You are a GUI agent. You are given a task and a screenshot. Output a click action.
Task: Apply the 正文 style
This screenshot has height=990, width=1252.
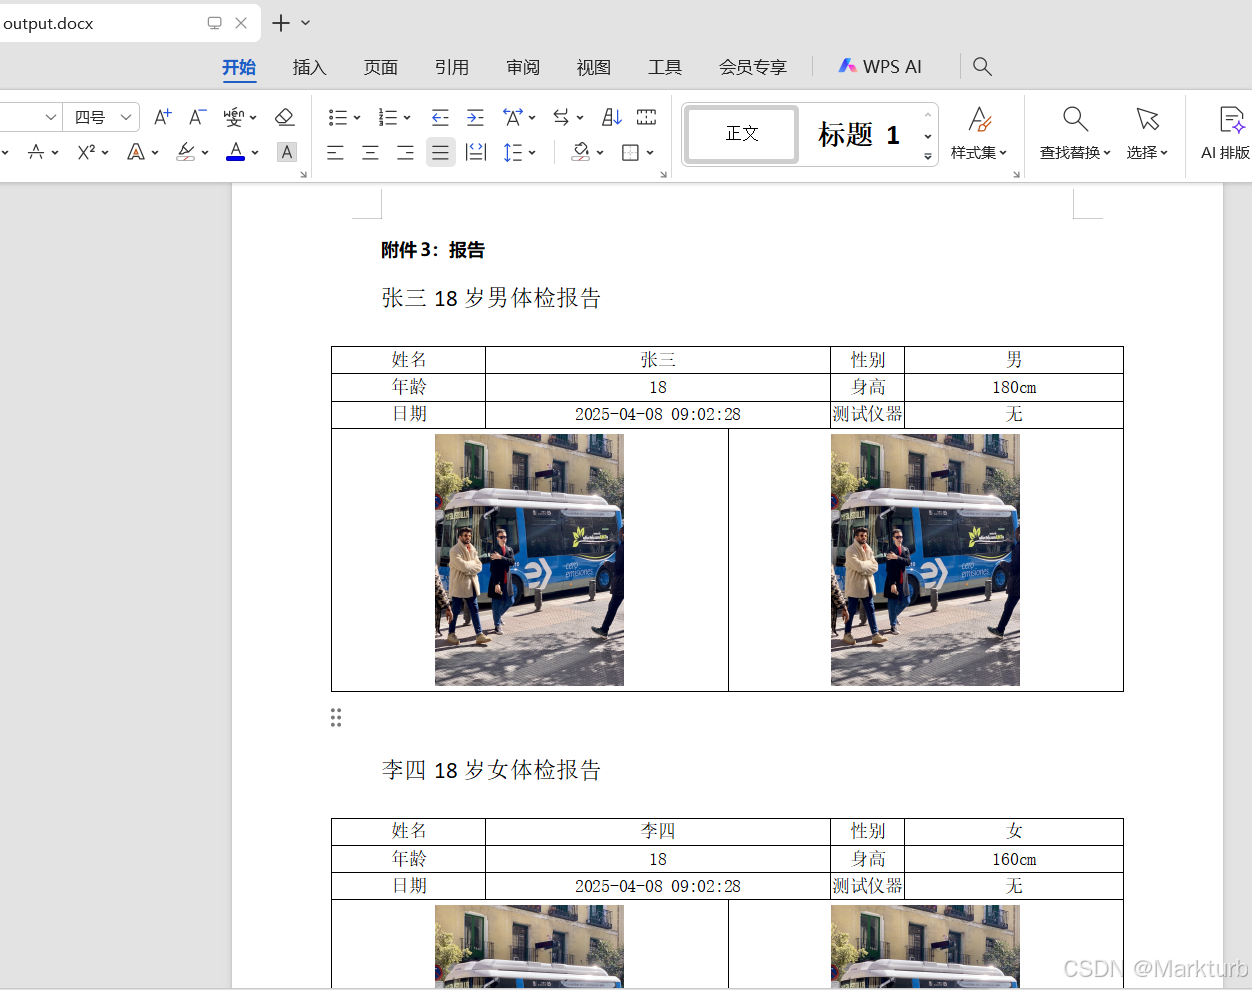(742, 133)
